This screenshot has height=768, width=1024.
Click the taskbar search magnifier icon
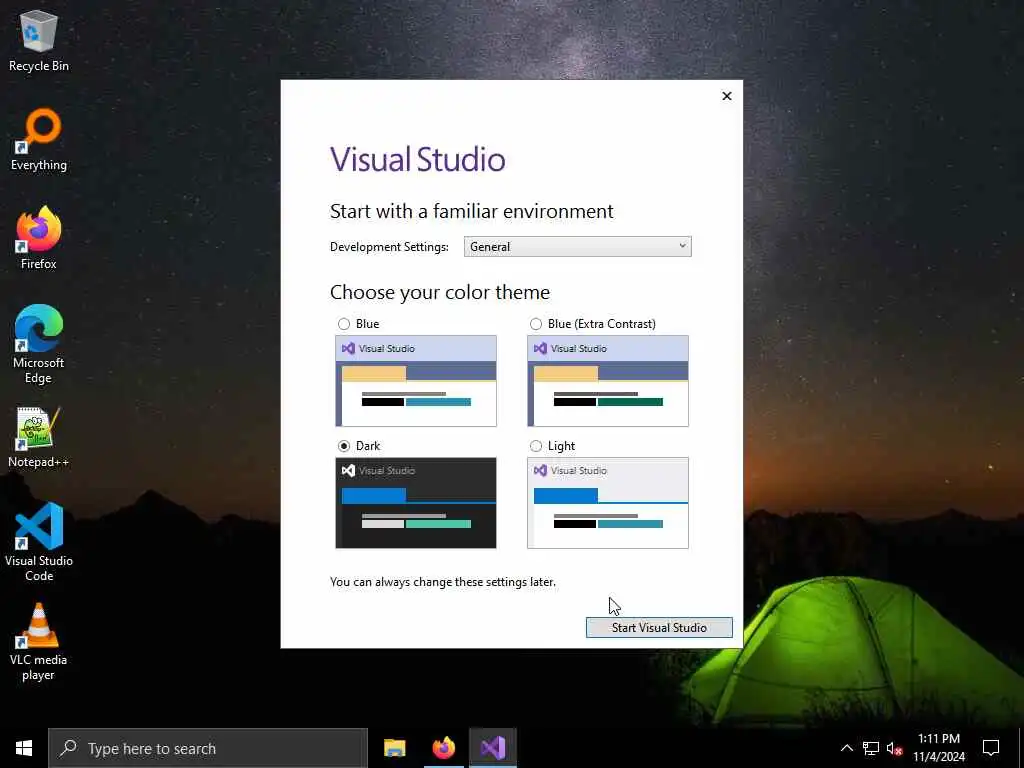68,748
